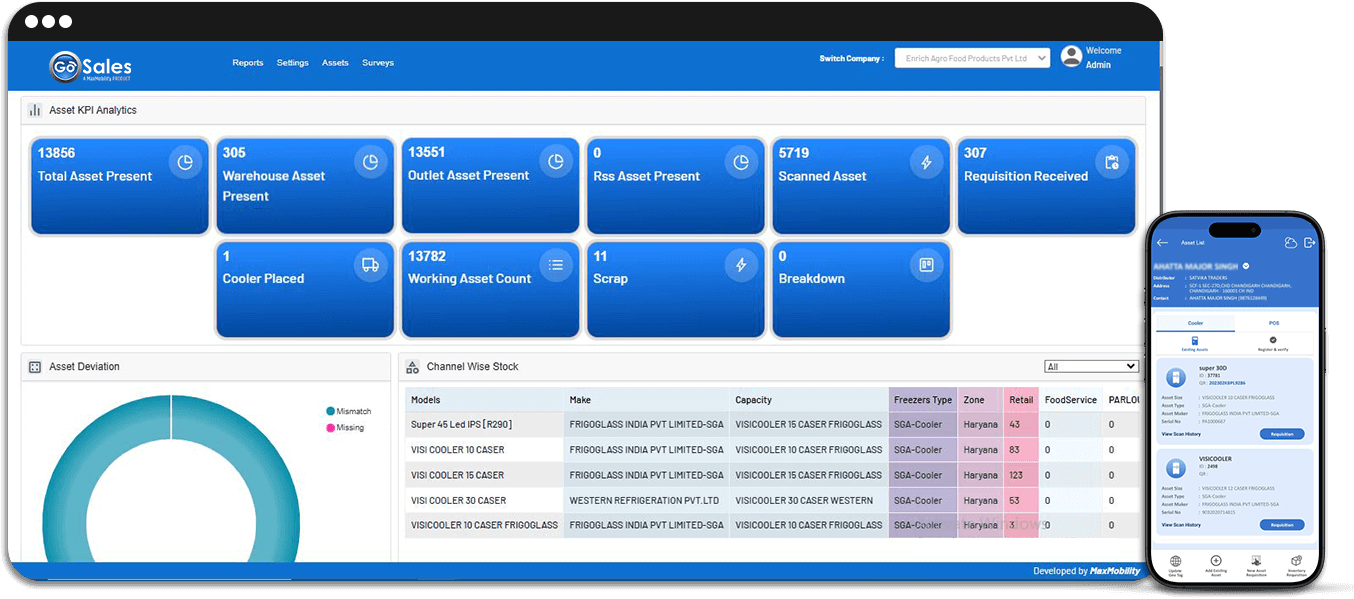Click WESTERN REFRIGERATION PVT.LTD make cell
The width and height of the screenshot is (1354, 599).
click(644, 500)
